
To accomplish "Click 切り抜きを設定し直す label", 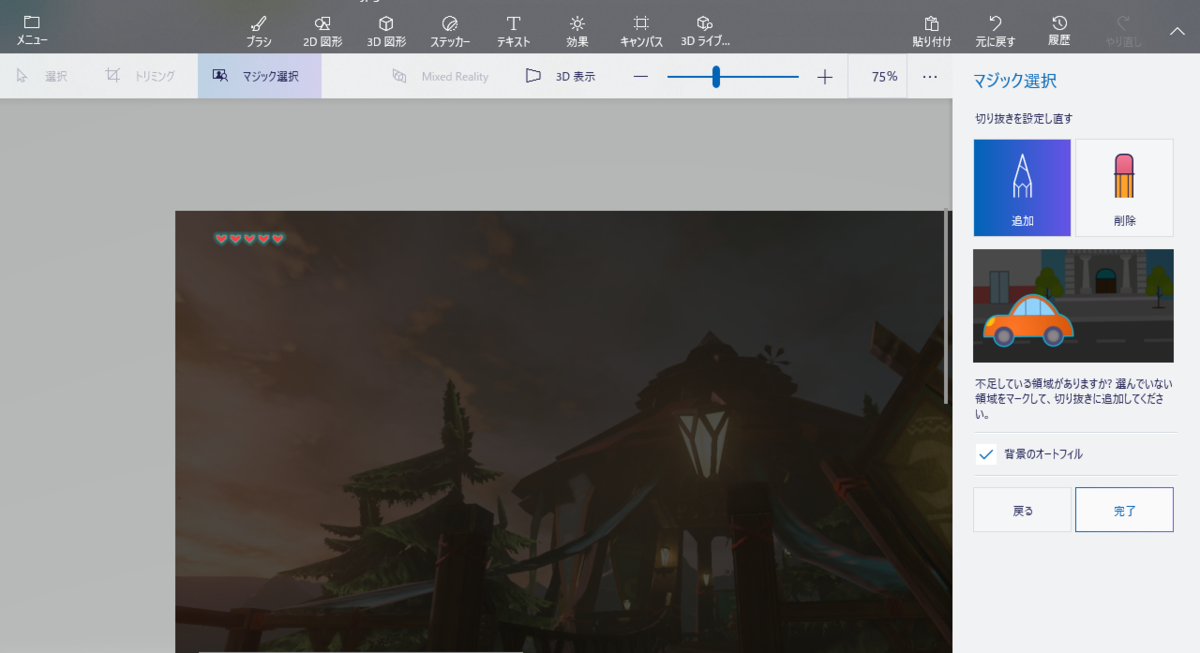I will [x=1024, y=118].
